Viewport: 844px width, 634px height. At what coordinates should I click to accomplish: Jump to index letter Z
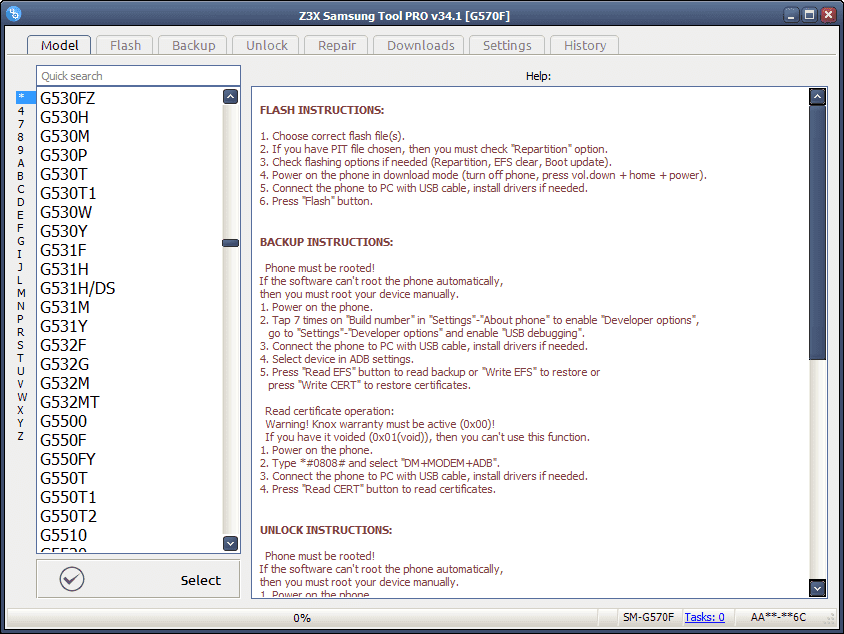(x=20, y=436)
